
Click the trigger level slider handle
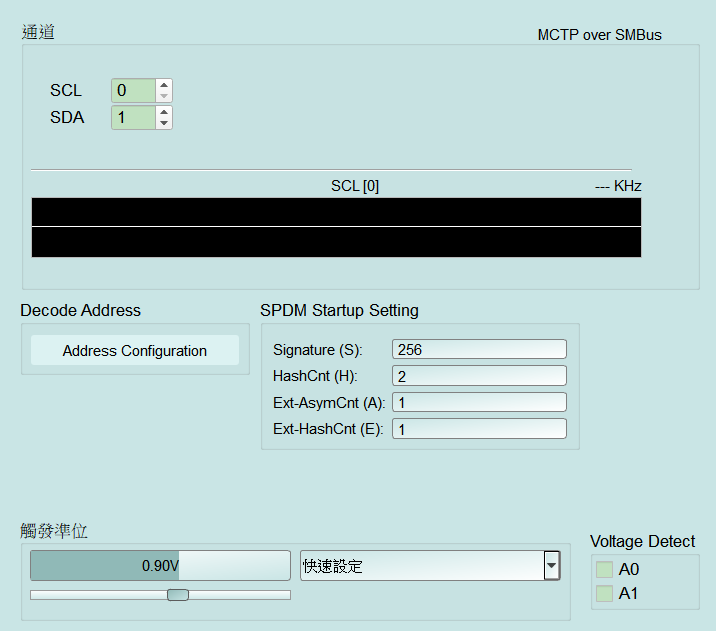click(178, 595)
